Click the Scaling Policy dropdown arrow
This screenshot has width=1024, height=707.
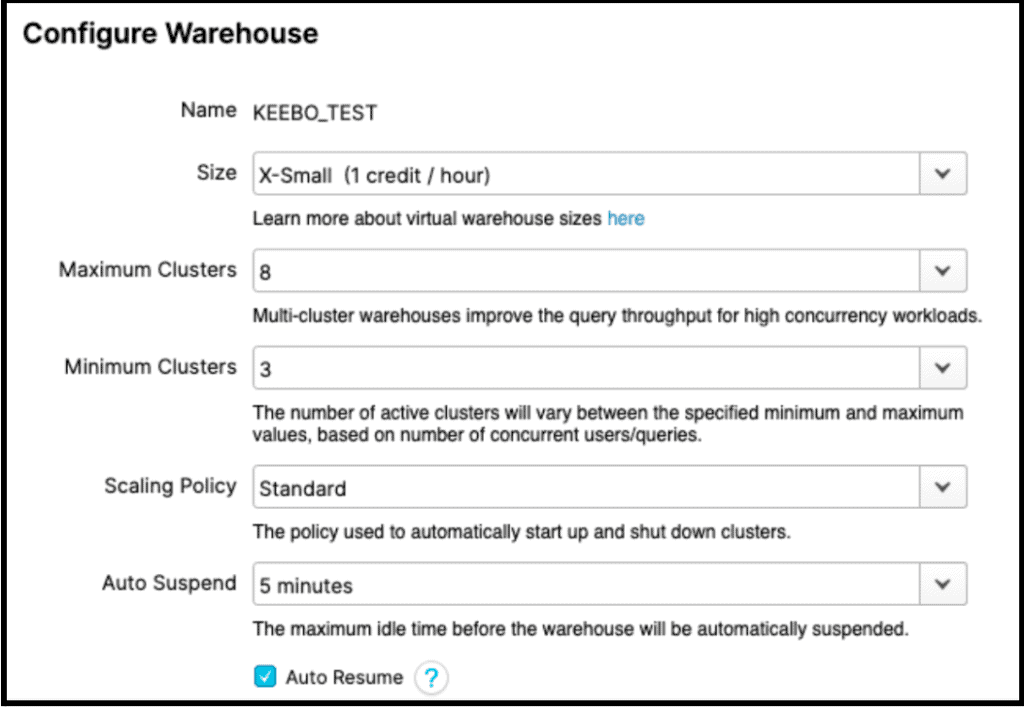click(942, 487)
